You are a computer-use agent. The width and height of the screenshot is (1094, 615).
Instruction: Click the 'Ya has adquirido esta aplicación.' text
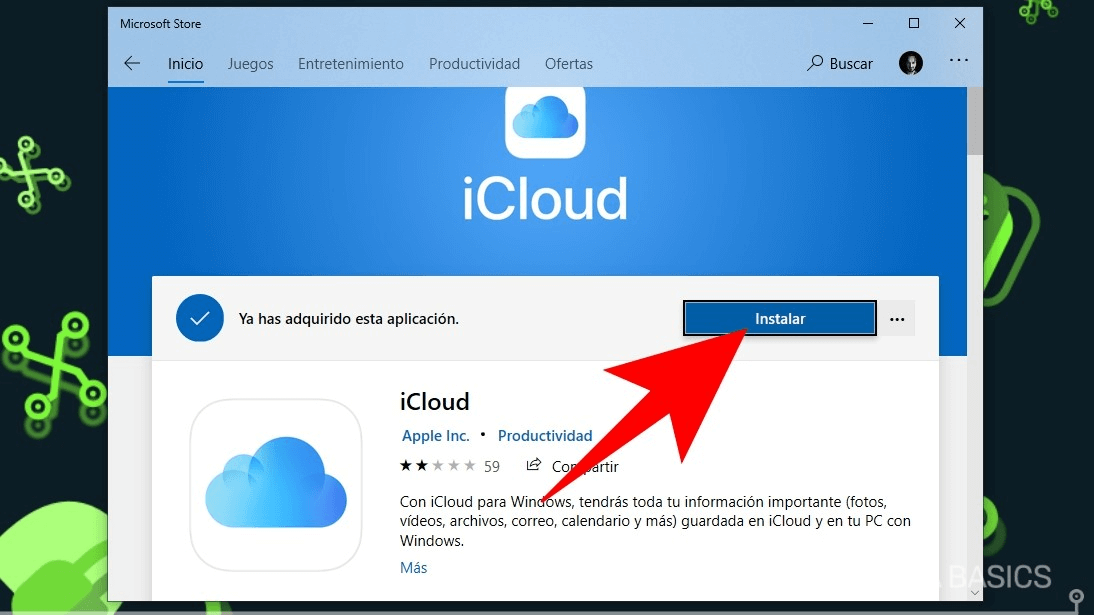[349, 319]
